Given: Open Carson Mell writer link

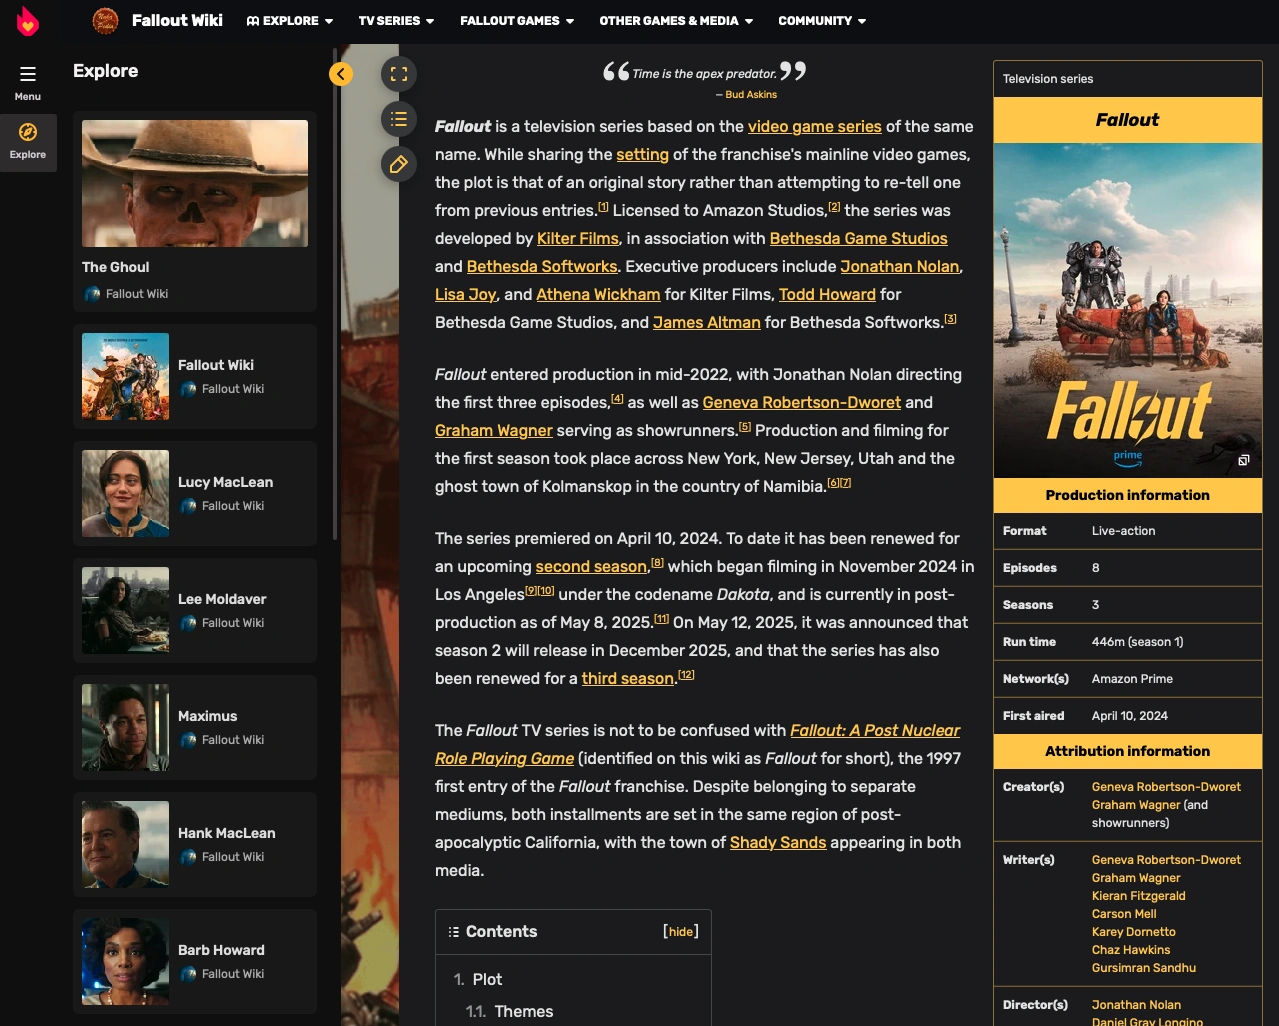Looking at the screenshot, I should coord(1124,914).
